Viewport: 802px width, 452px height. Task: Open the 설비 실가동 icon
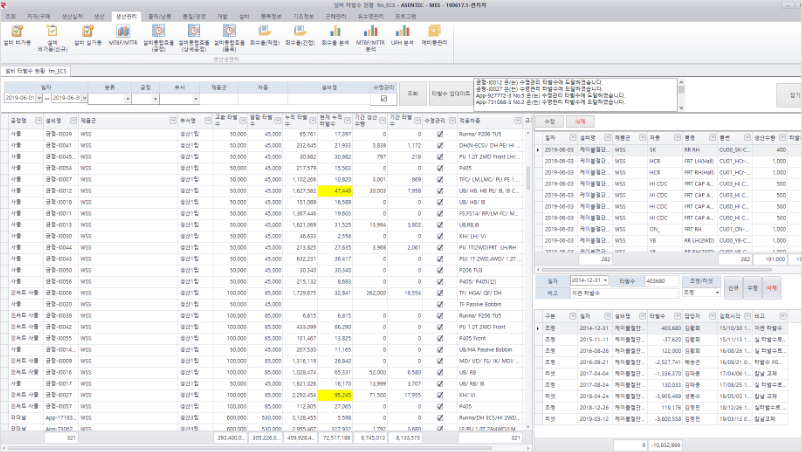tap(88, 35)
